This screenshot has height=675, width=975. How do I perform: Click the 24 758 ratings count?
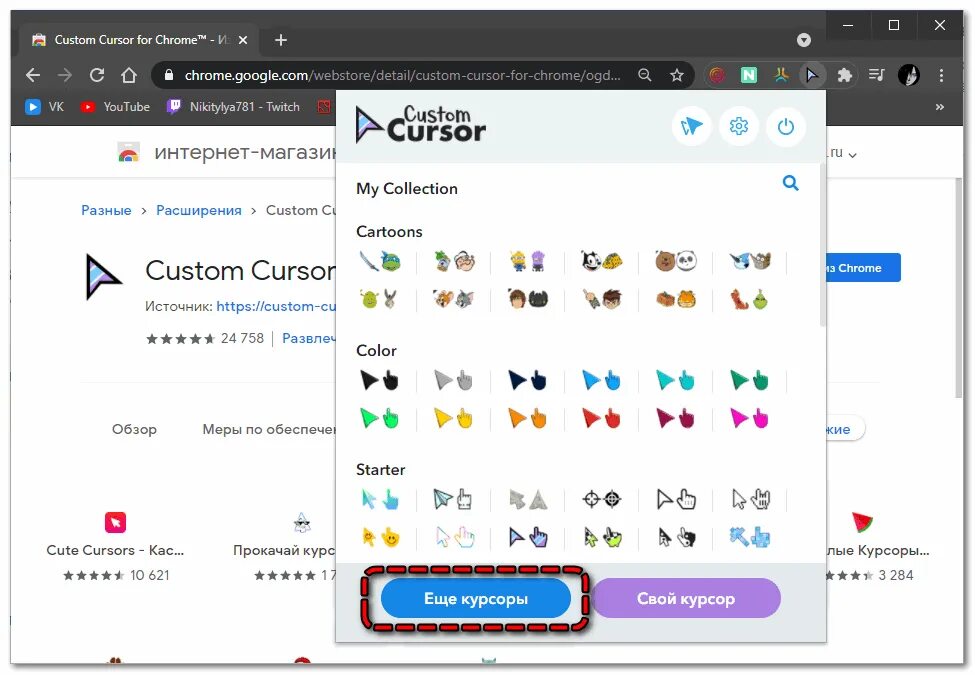pos(243,339)
